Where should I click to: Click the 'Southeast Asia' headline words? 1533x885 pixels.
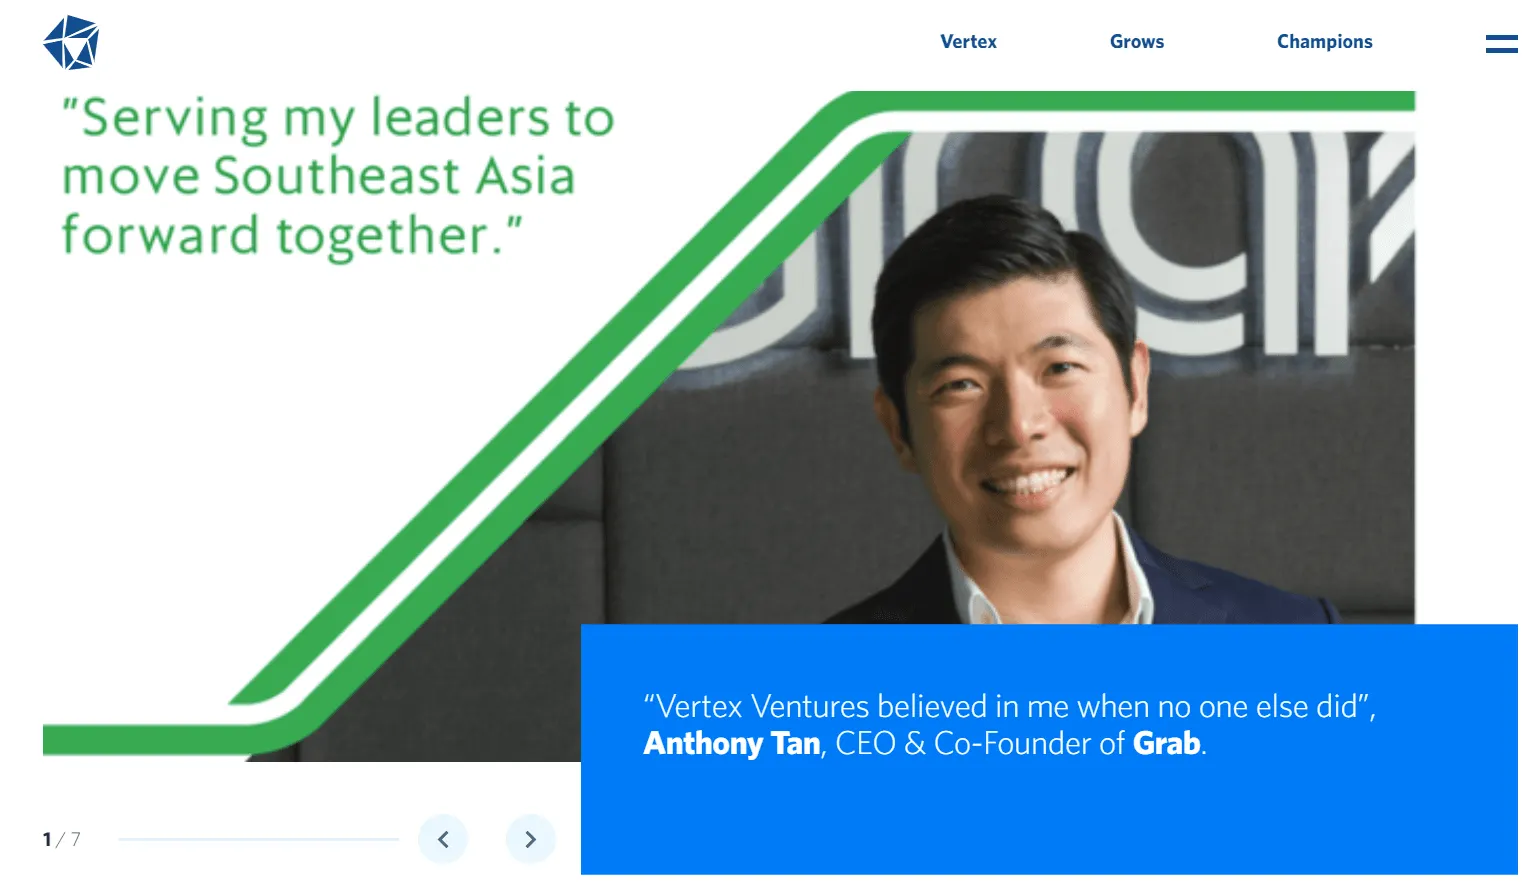pos(394,176)
